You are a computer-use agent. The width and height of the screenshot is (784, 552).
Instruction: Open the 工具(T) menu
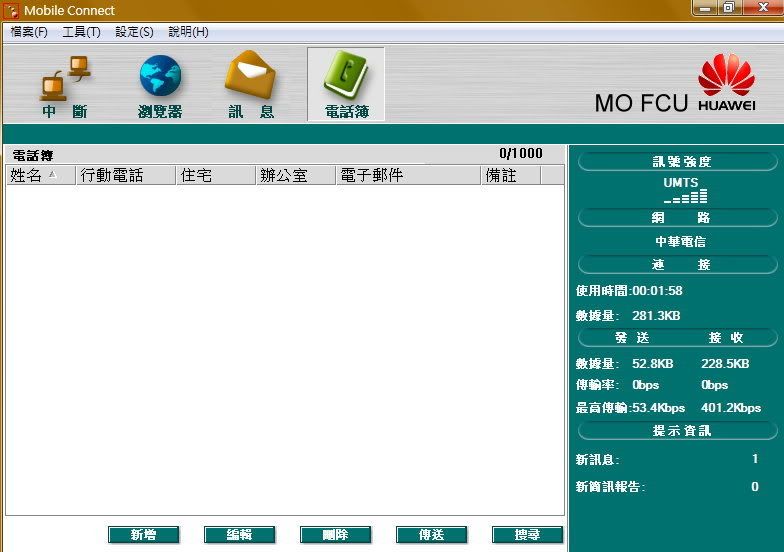pos(81,32)
